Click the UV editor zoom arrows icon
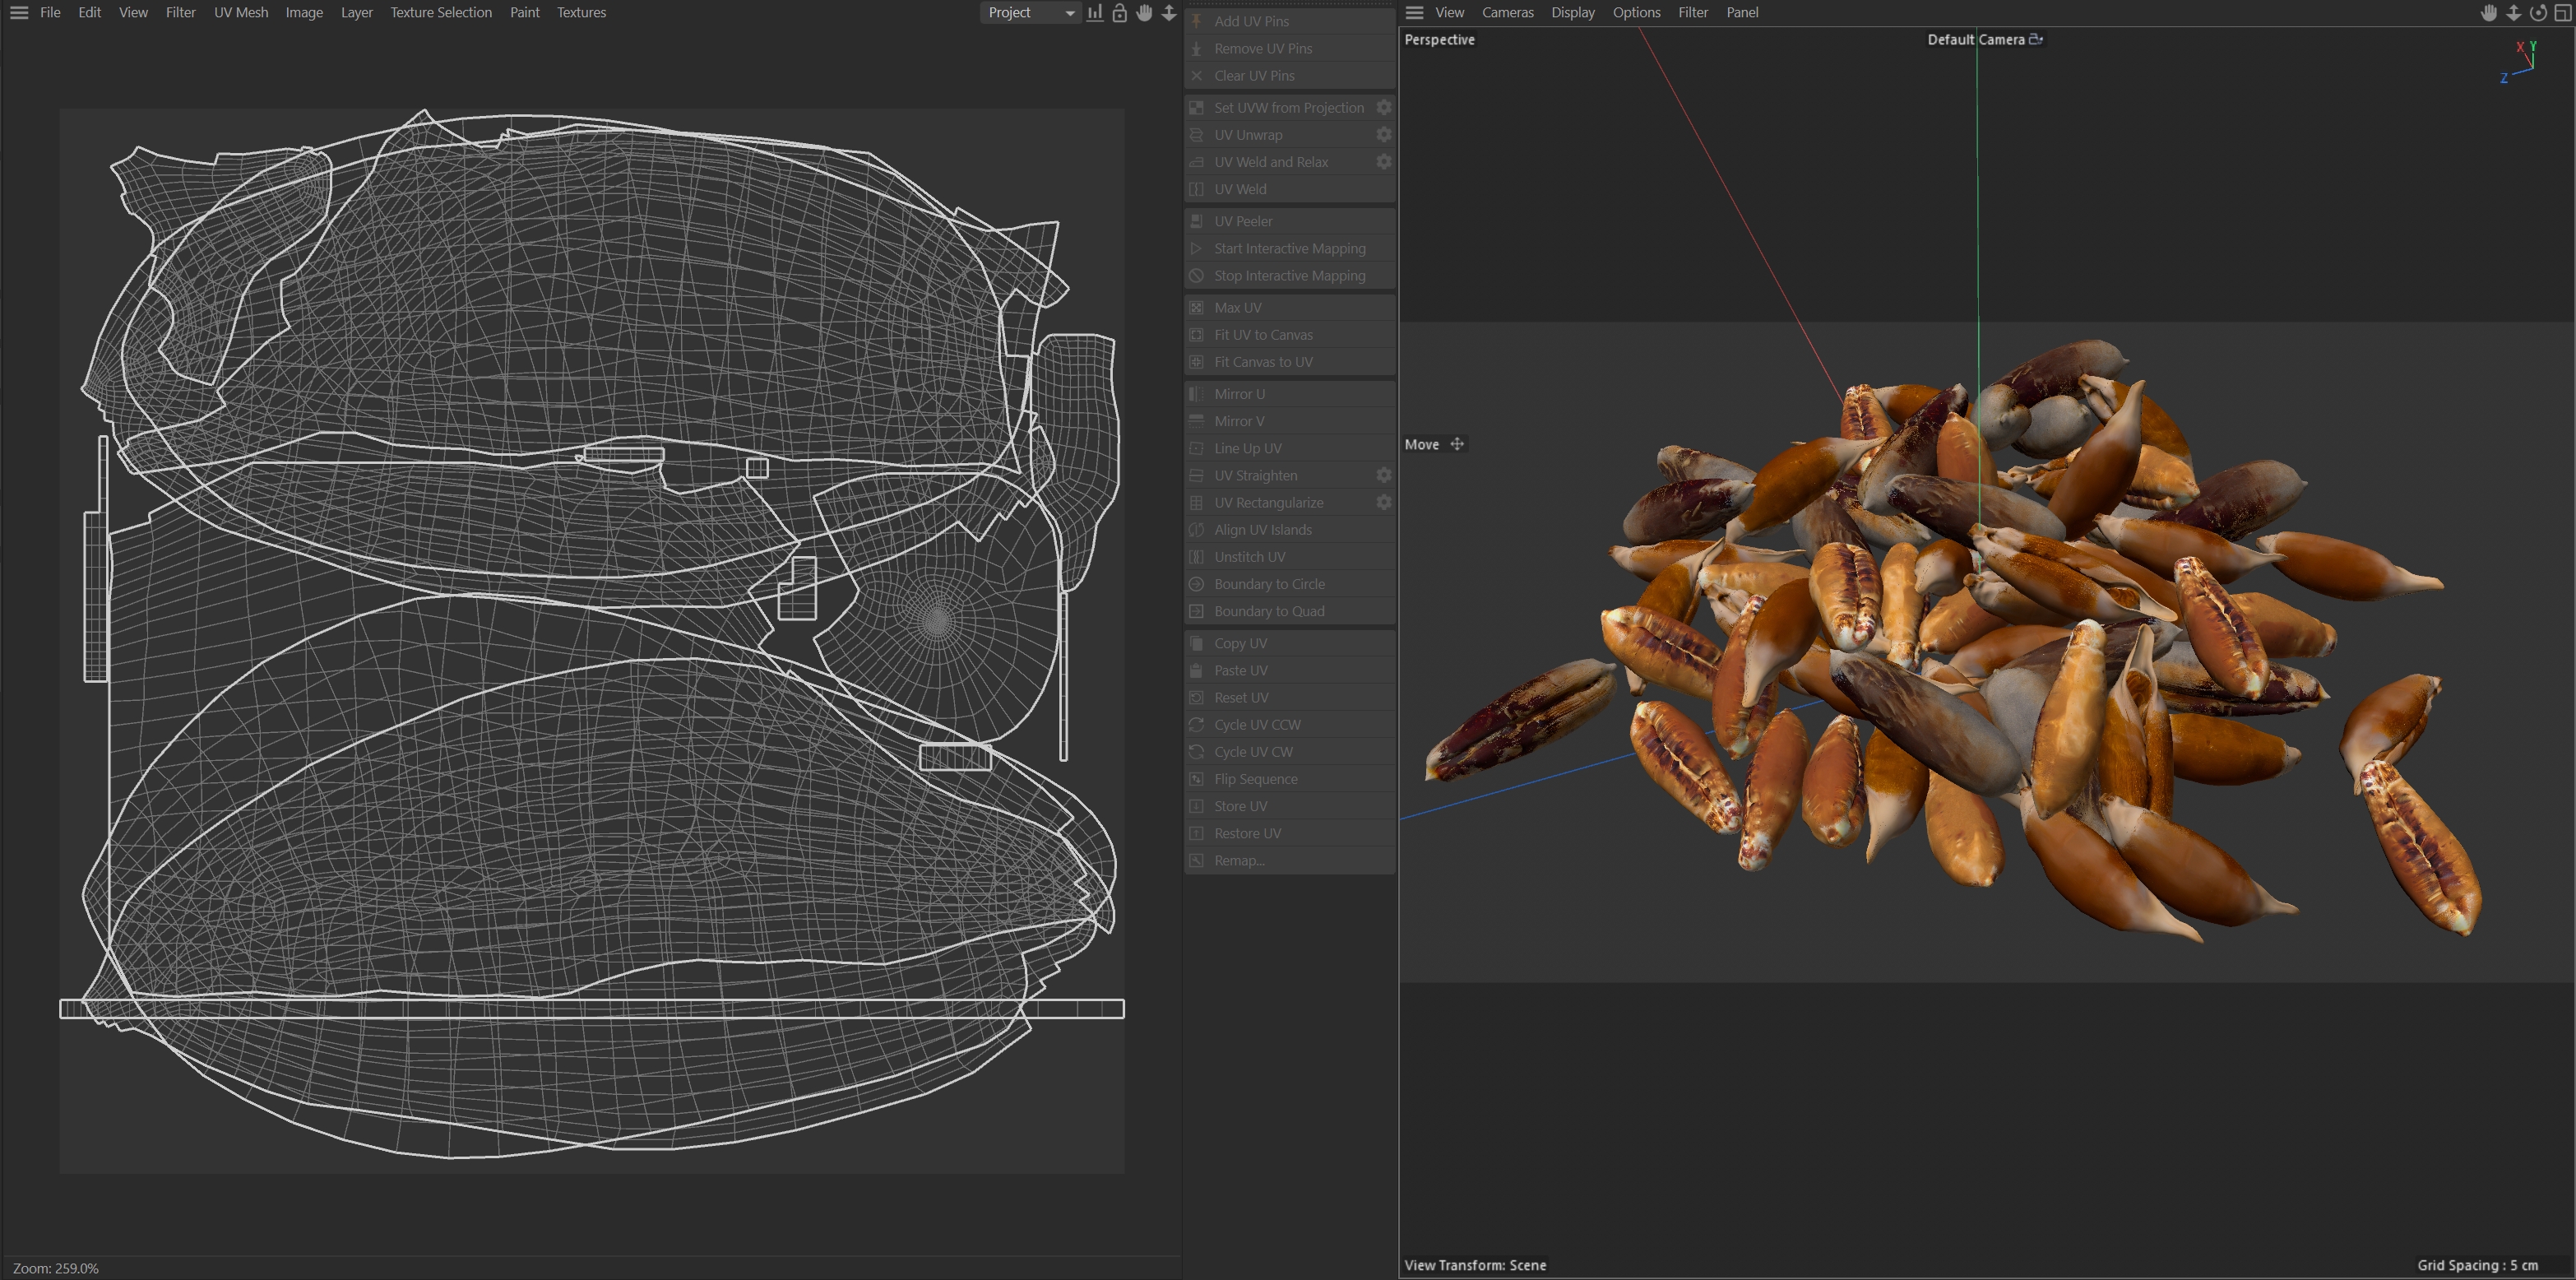2576x1280 pixels. pos(1169,13)
